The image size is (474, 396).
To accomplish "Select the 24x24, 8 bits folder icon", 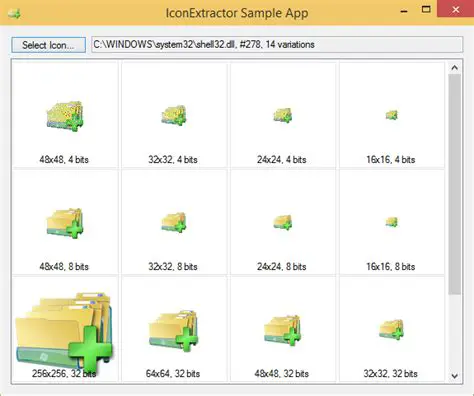I will tap(282, 222).
